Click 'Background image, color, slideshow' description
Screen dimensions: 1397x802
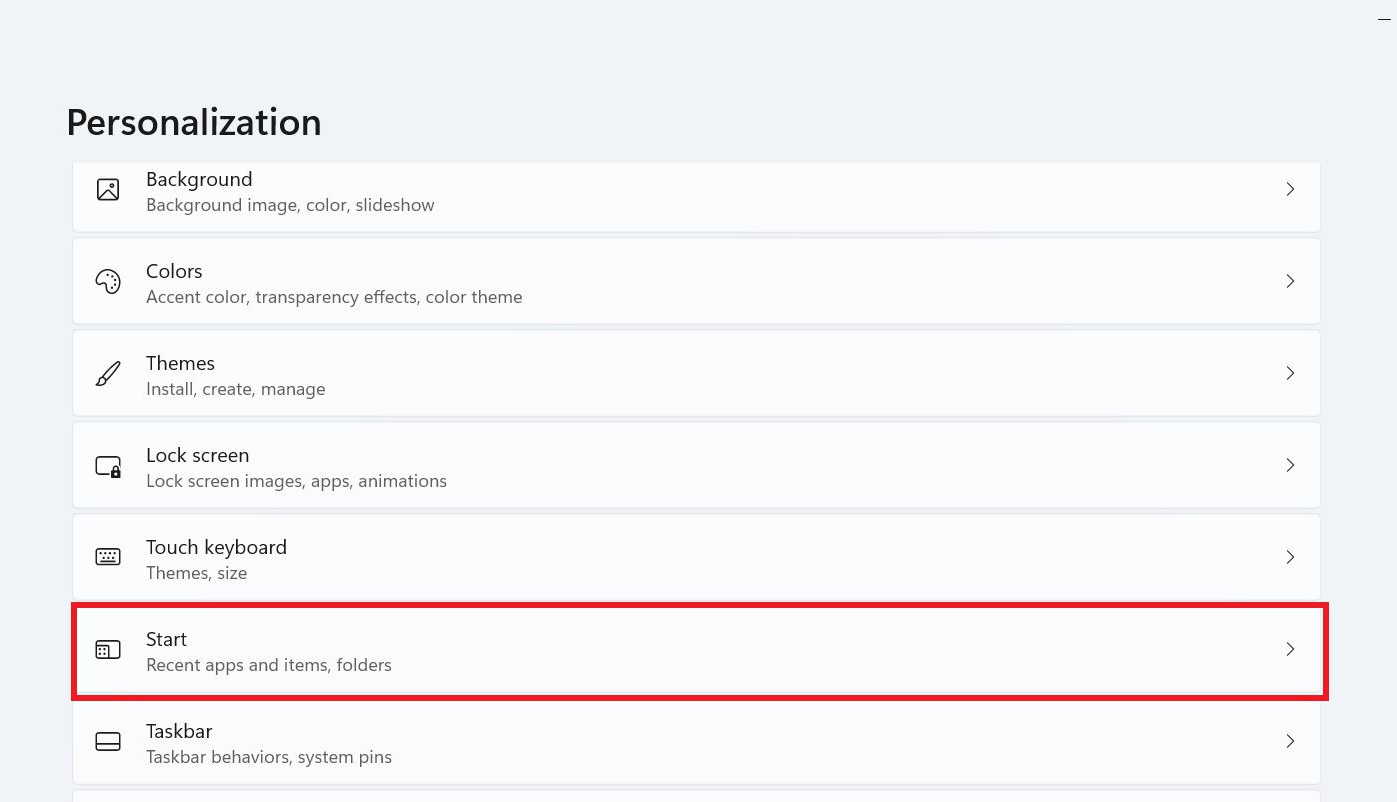coord(290,205)
